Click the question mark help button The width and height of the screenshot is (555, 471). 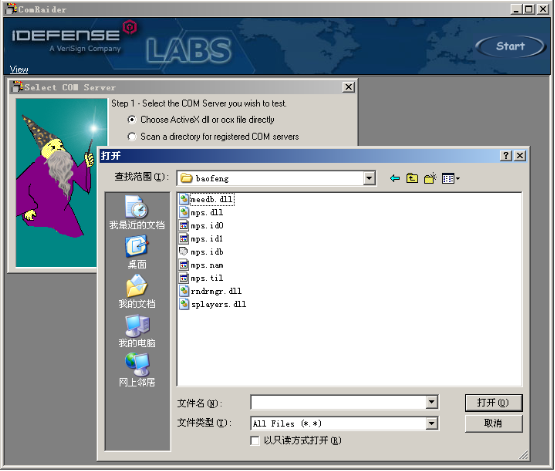506,156
